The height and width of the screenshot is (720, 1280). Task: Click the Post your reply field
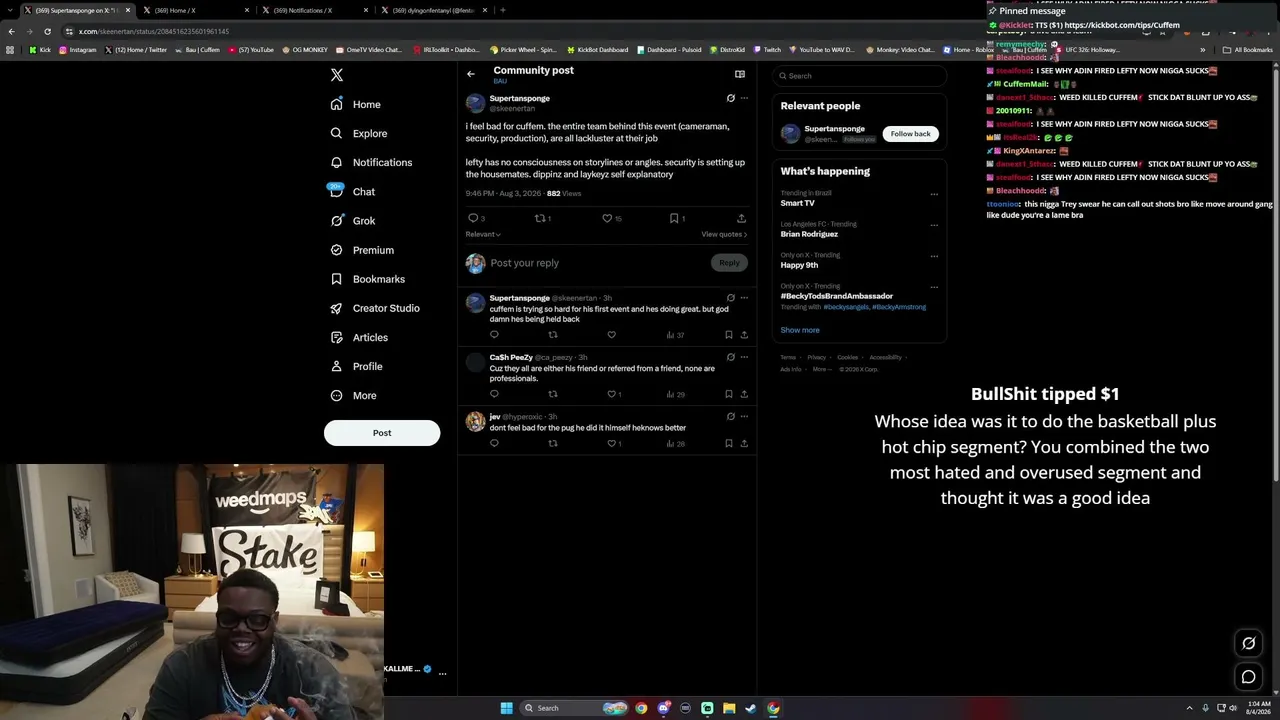[x=598, y=263]
